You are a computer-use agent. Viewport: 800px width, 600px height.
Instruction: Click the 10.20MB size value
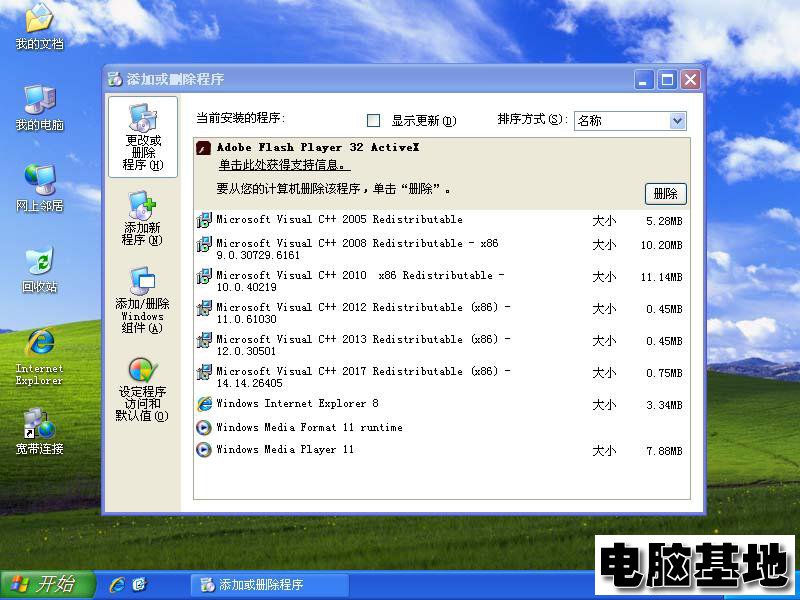(x=661, y=245)
